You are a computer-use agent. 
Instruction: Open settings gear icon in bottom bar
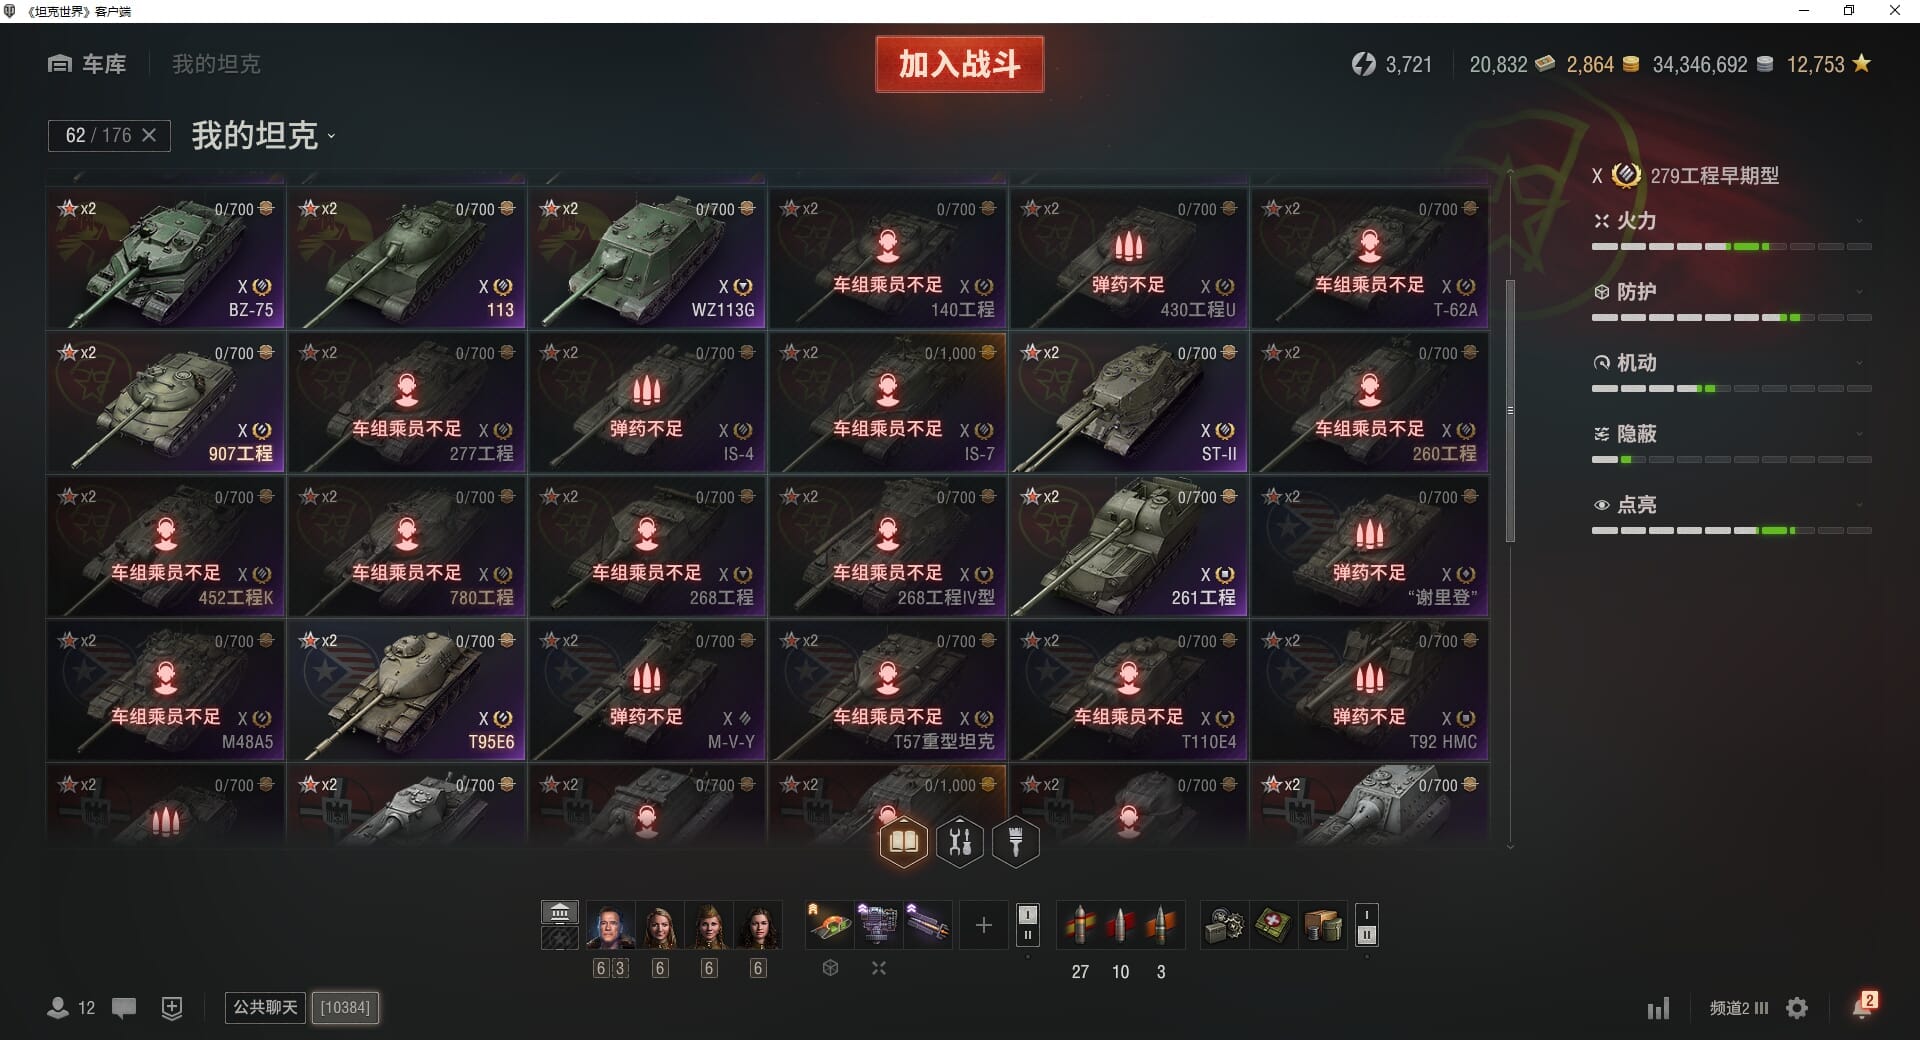click(x=1797, y=1008)
